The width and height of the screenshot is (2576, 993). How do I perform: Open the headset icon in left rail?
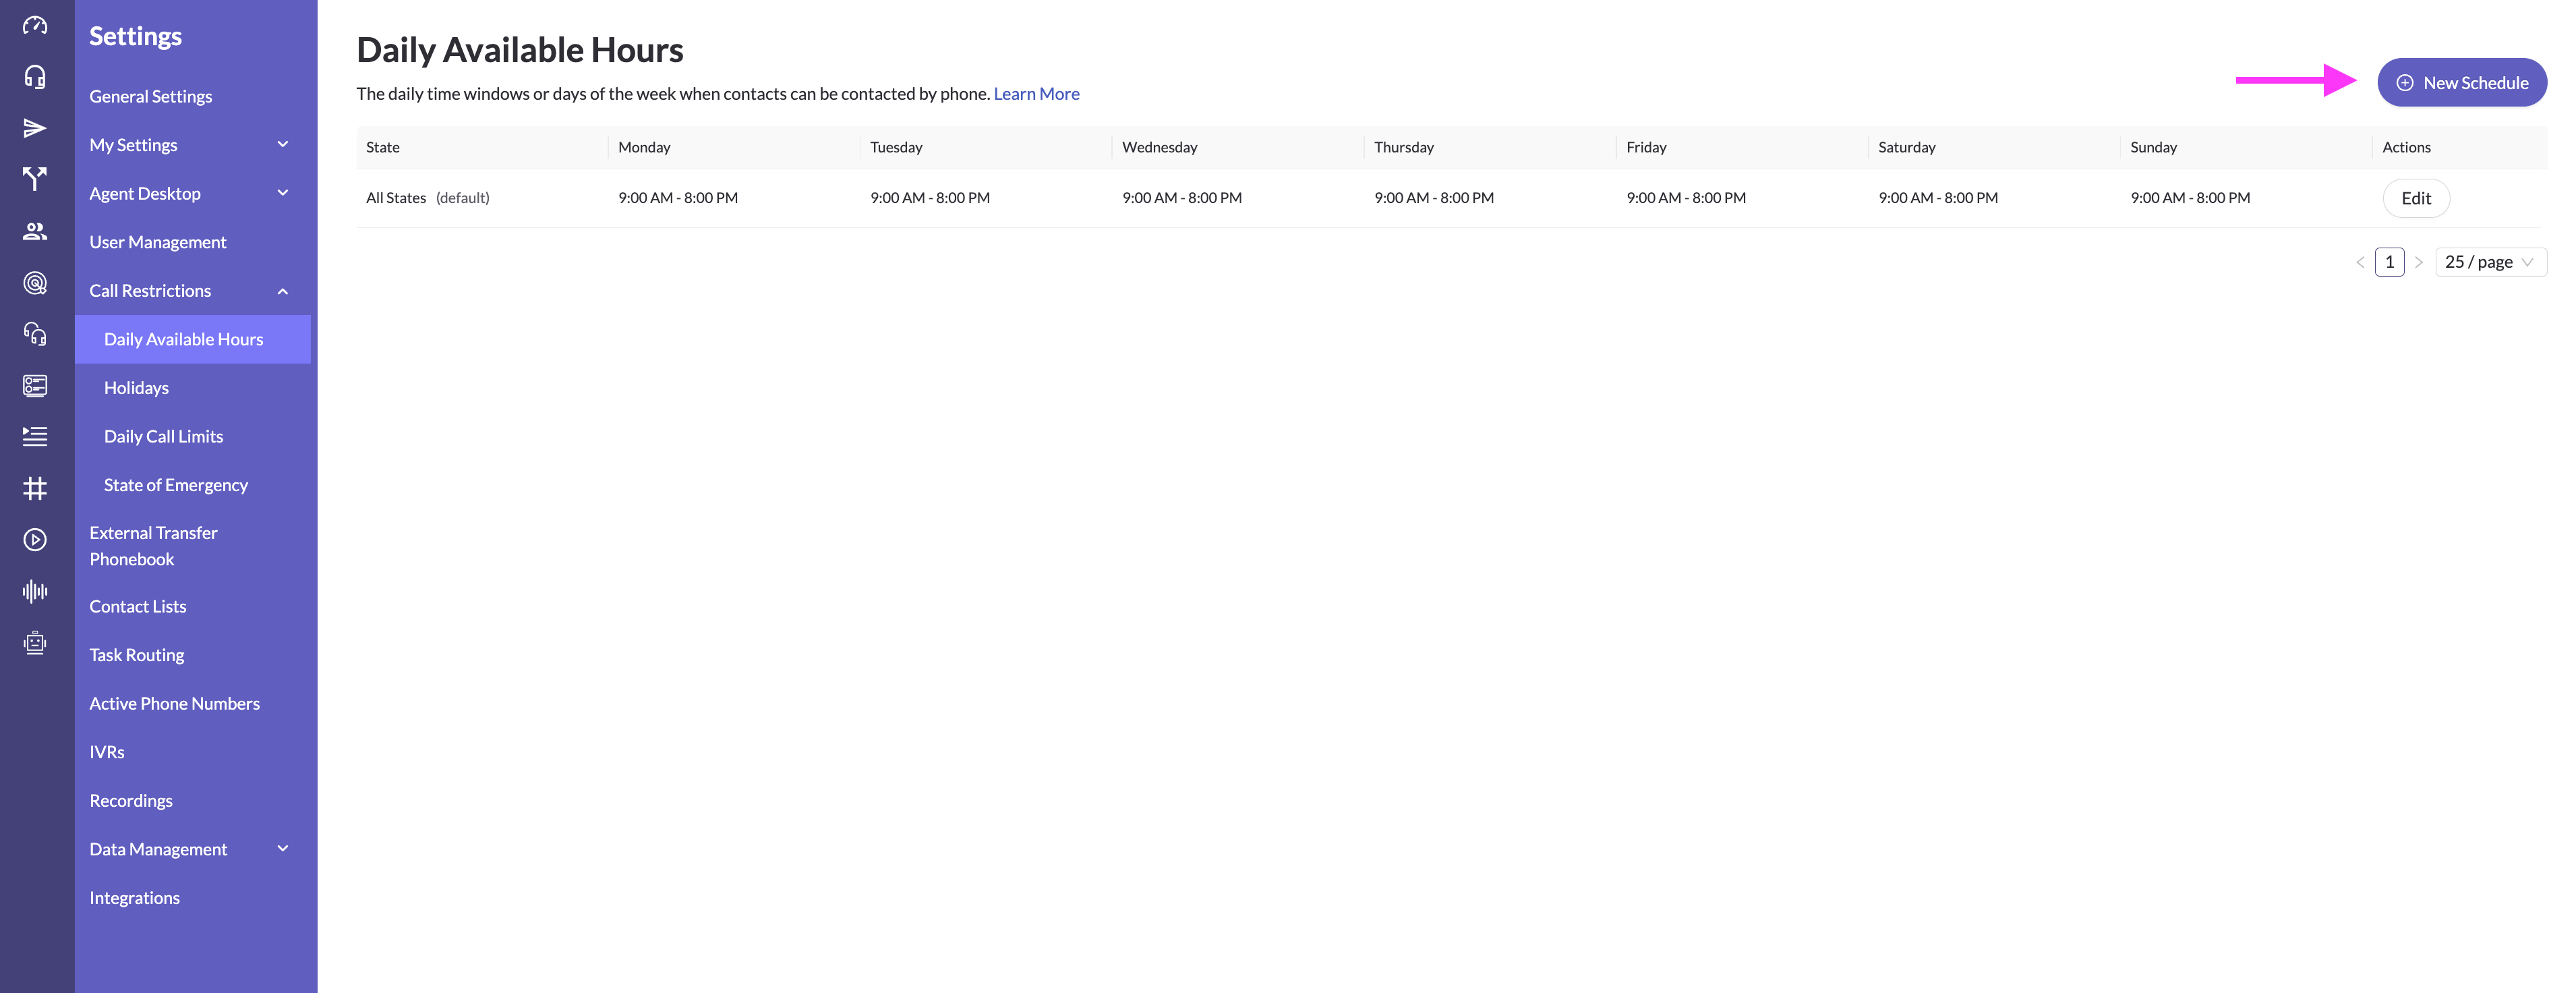(35, 77)
